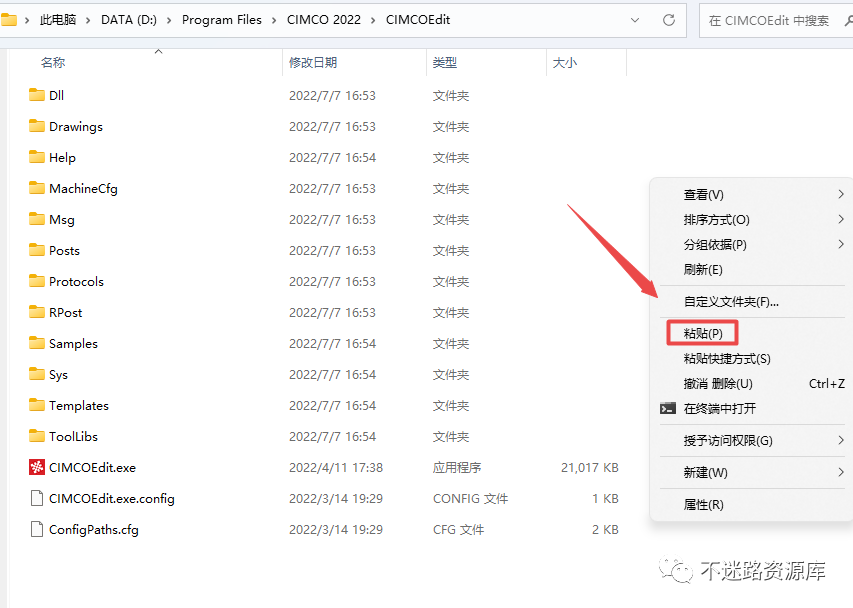This screenshot has width=853, height=608.
Task: Click the Protocols folder name
Action: [x=76, y=282]
